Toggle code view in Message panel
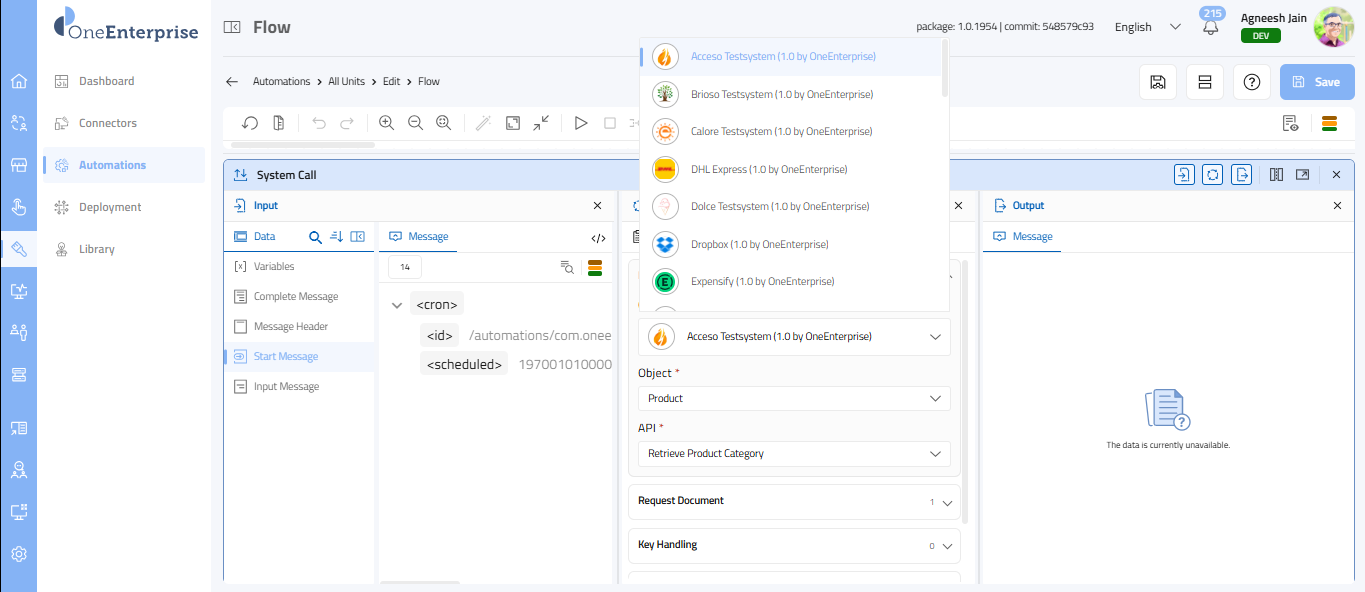Viewport: 1365px width, 592px height. pyautogui.click(x=598, y=237)
